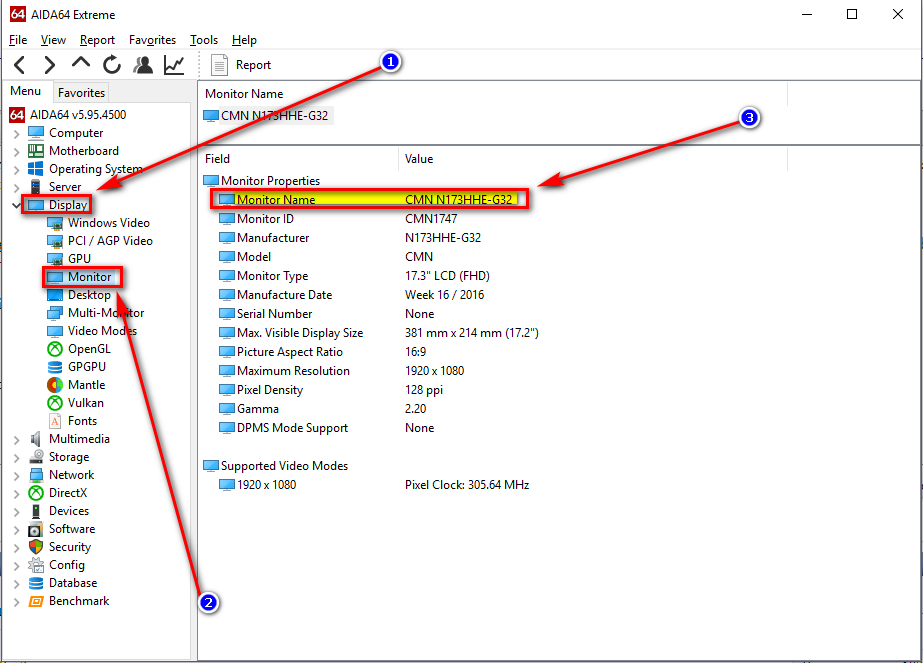Select the Motherboard tree icon

pos(36,151)
